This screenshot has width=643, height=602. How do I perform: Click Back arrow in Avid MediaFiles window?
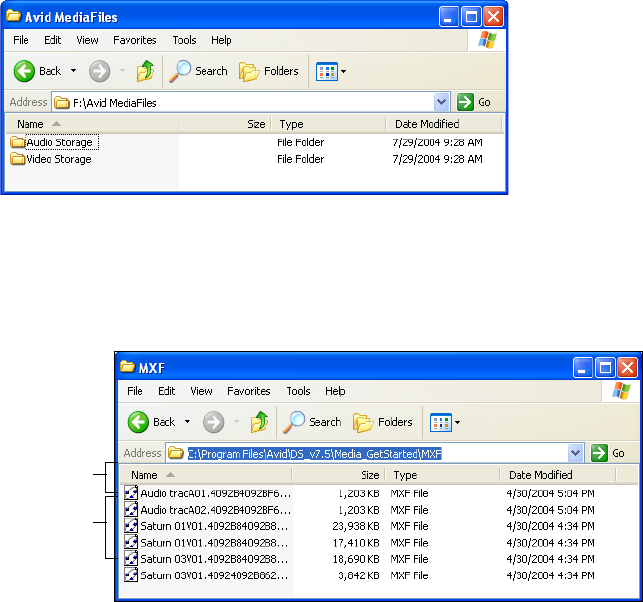point(24,71)
